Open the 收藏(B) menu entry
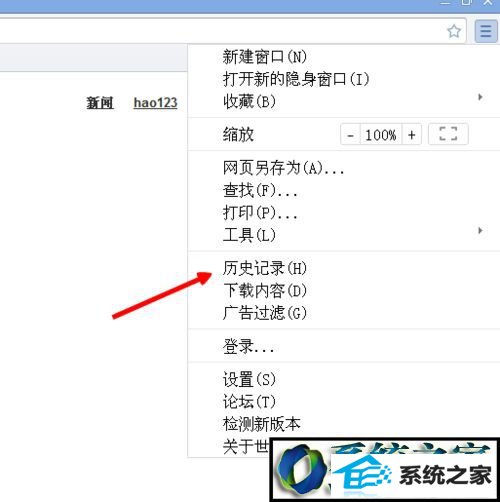This screenshot has width=500, height=502. pos(344,101)
